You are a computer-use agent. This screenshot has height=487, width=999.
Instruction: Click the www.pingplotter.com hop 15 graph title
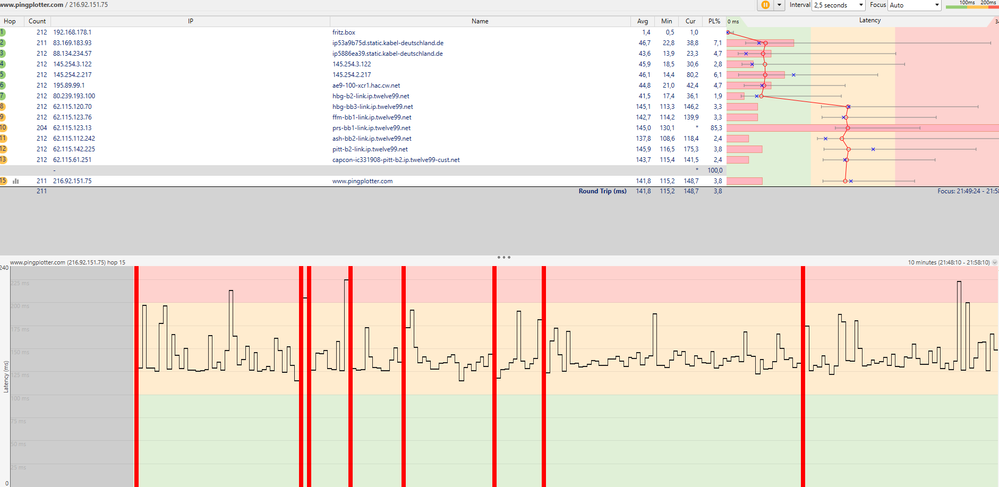coord(68,262)
